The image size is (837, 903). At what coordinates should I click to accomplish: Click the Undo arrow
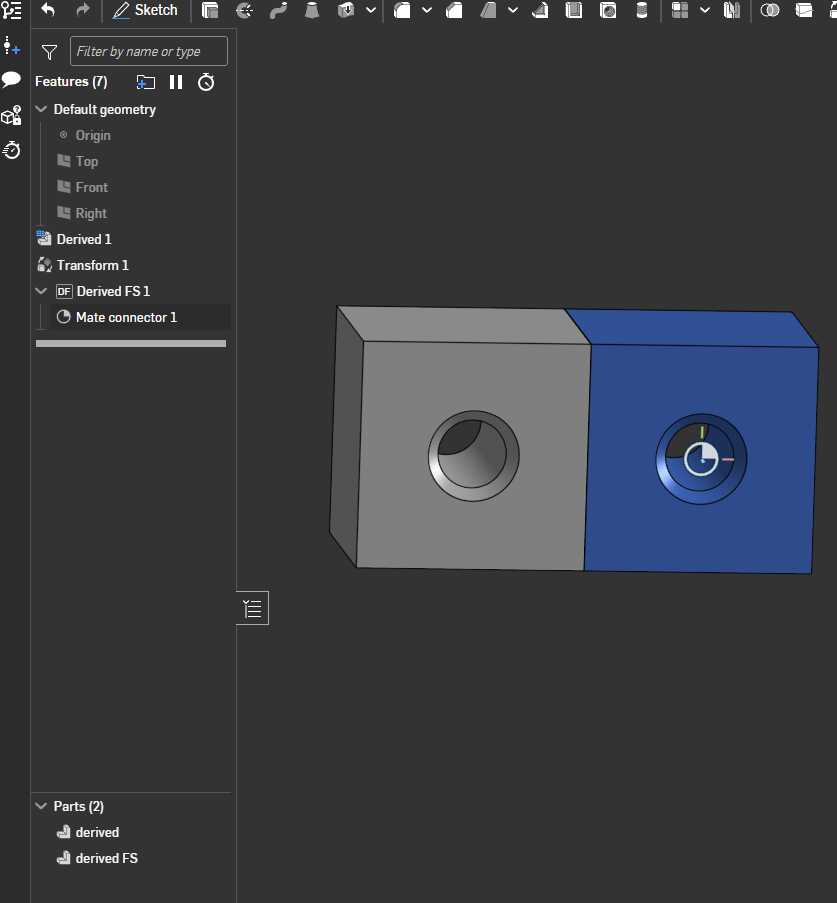tap(48, 10)
